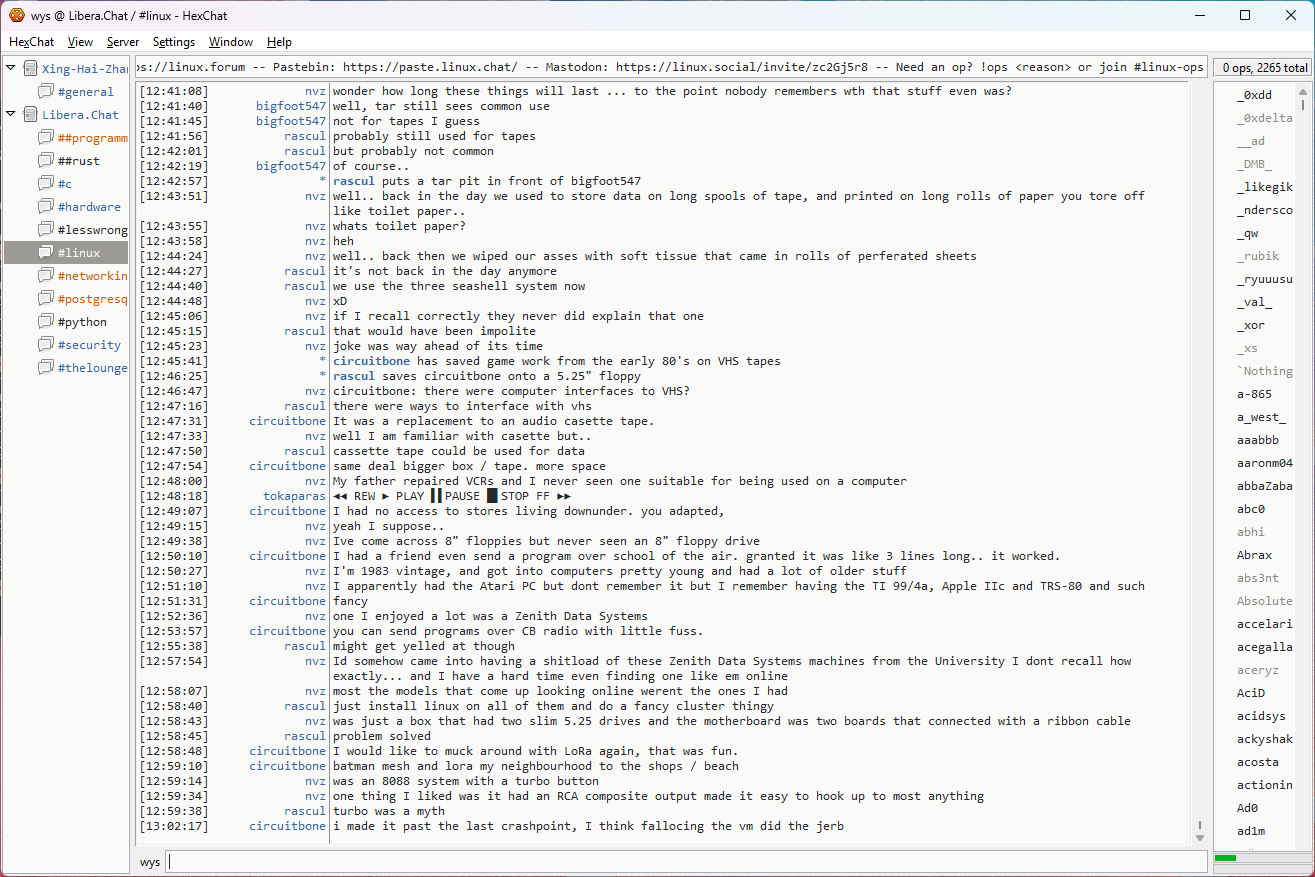Click the wys nickname button
The height and width of the screenshot is (877, 1315).
pos(149,862)
